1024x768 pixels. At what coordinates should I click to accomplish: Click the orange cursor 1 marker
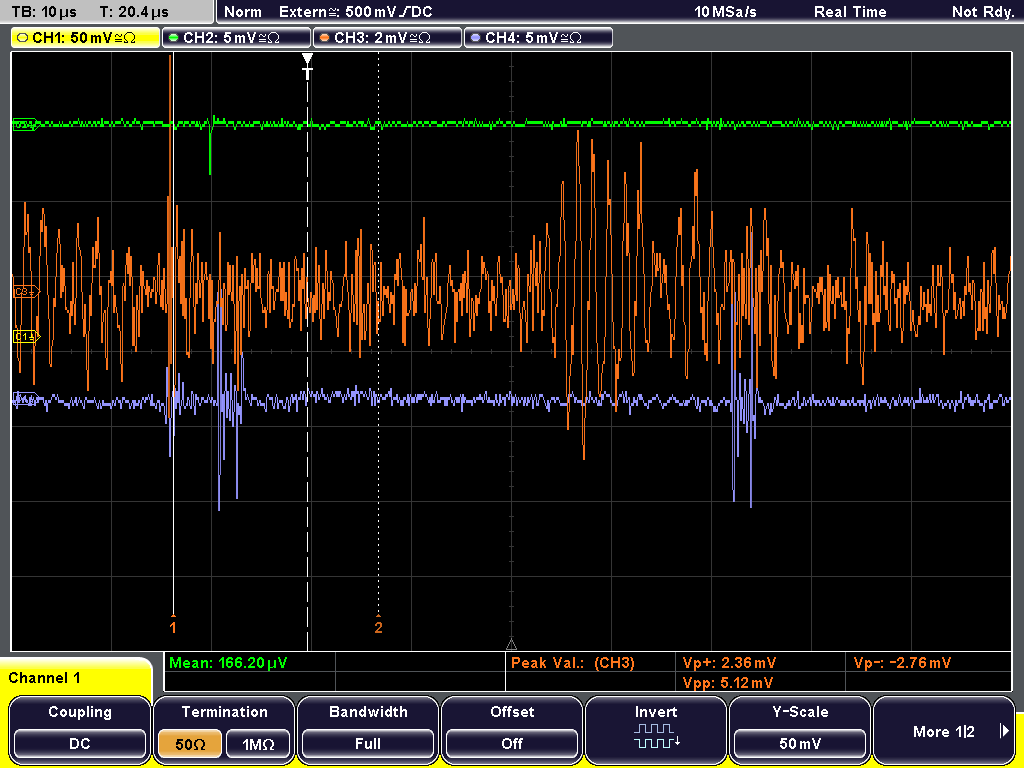[x=172, y=625]
